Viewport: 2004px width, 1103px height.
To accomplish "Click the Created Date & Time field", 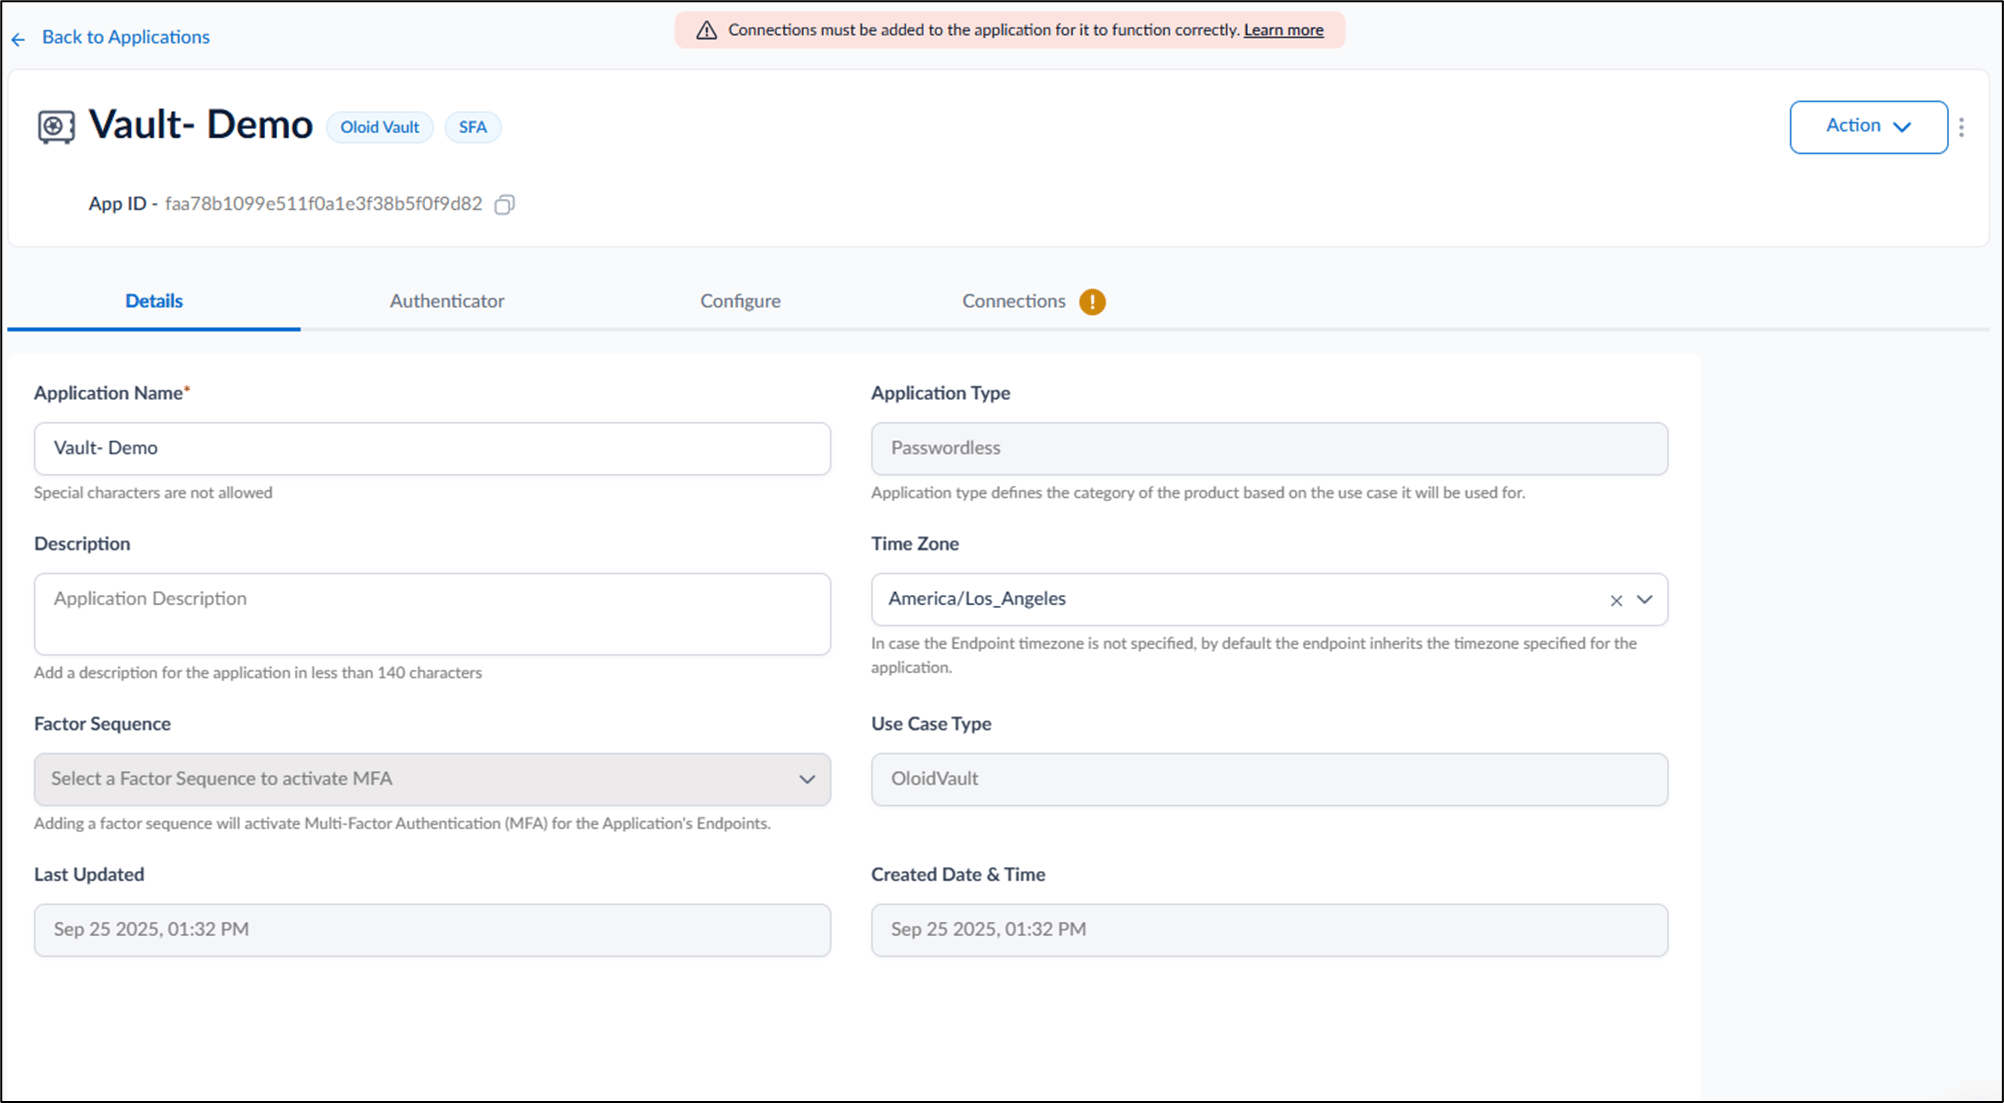I will [1269, 930].
